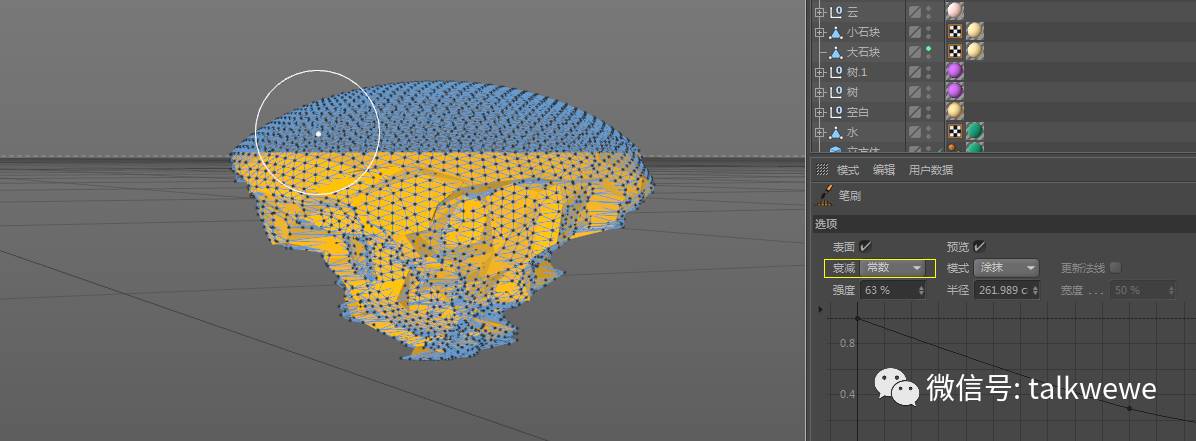Select the beige material tag on 大石块
The height and width of the screenshot is (441, 1196).
[x=975, y=51]
